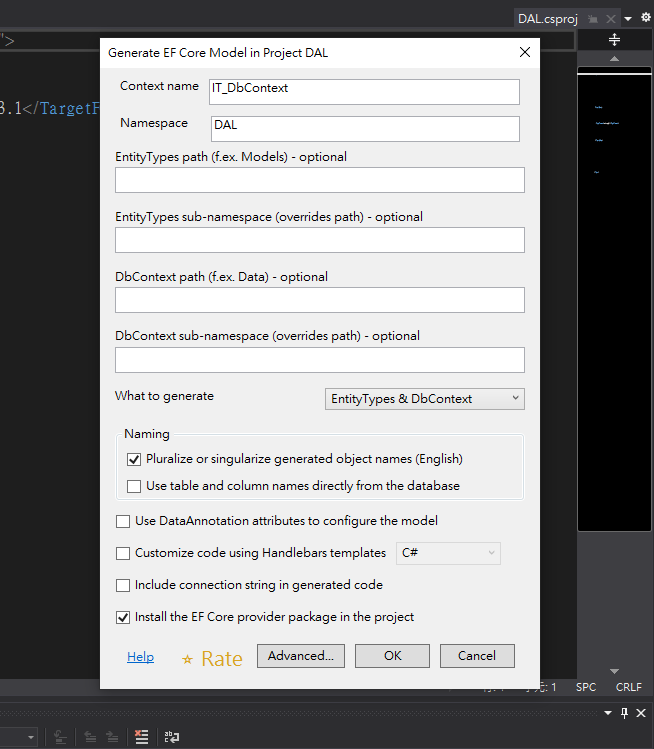This screenshot has width=654, height=749.
Task: Uncheck Install the EF Core provider package
Action: (x=123, y=617)
